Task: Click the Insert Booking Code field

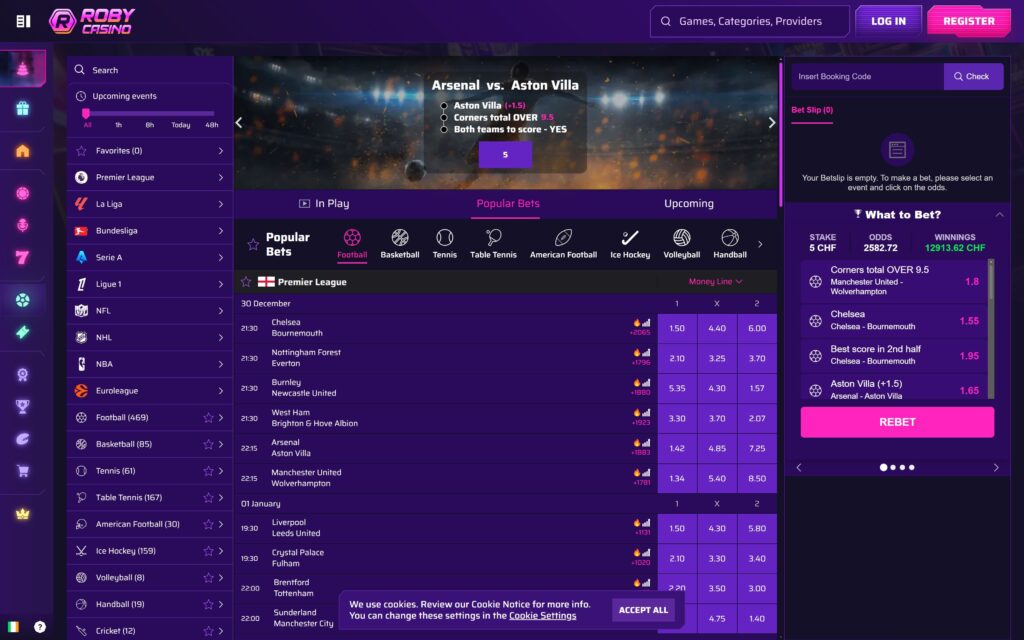Action: click(866, 76)
